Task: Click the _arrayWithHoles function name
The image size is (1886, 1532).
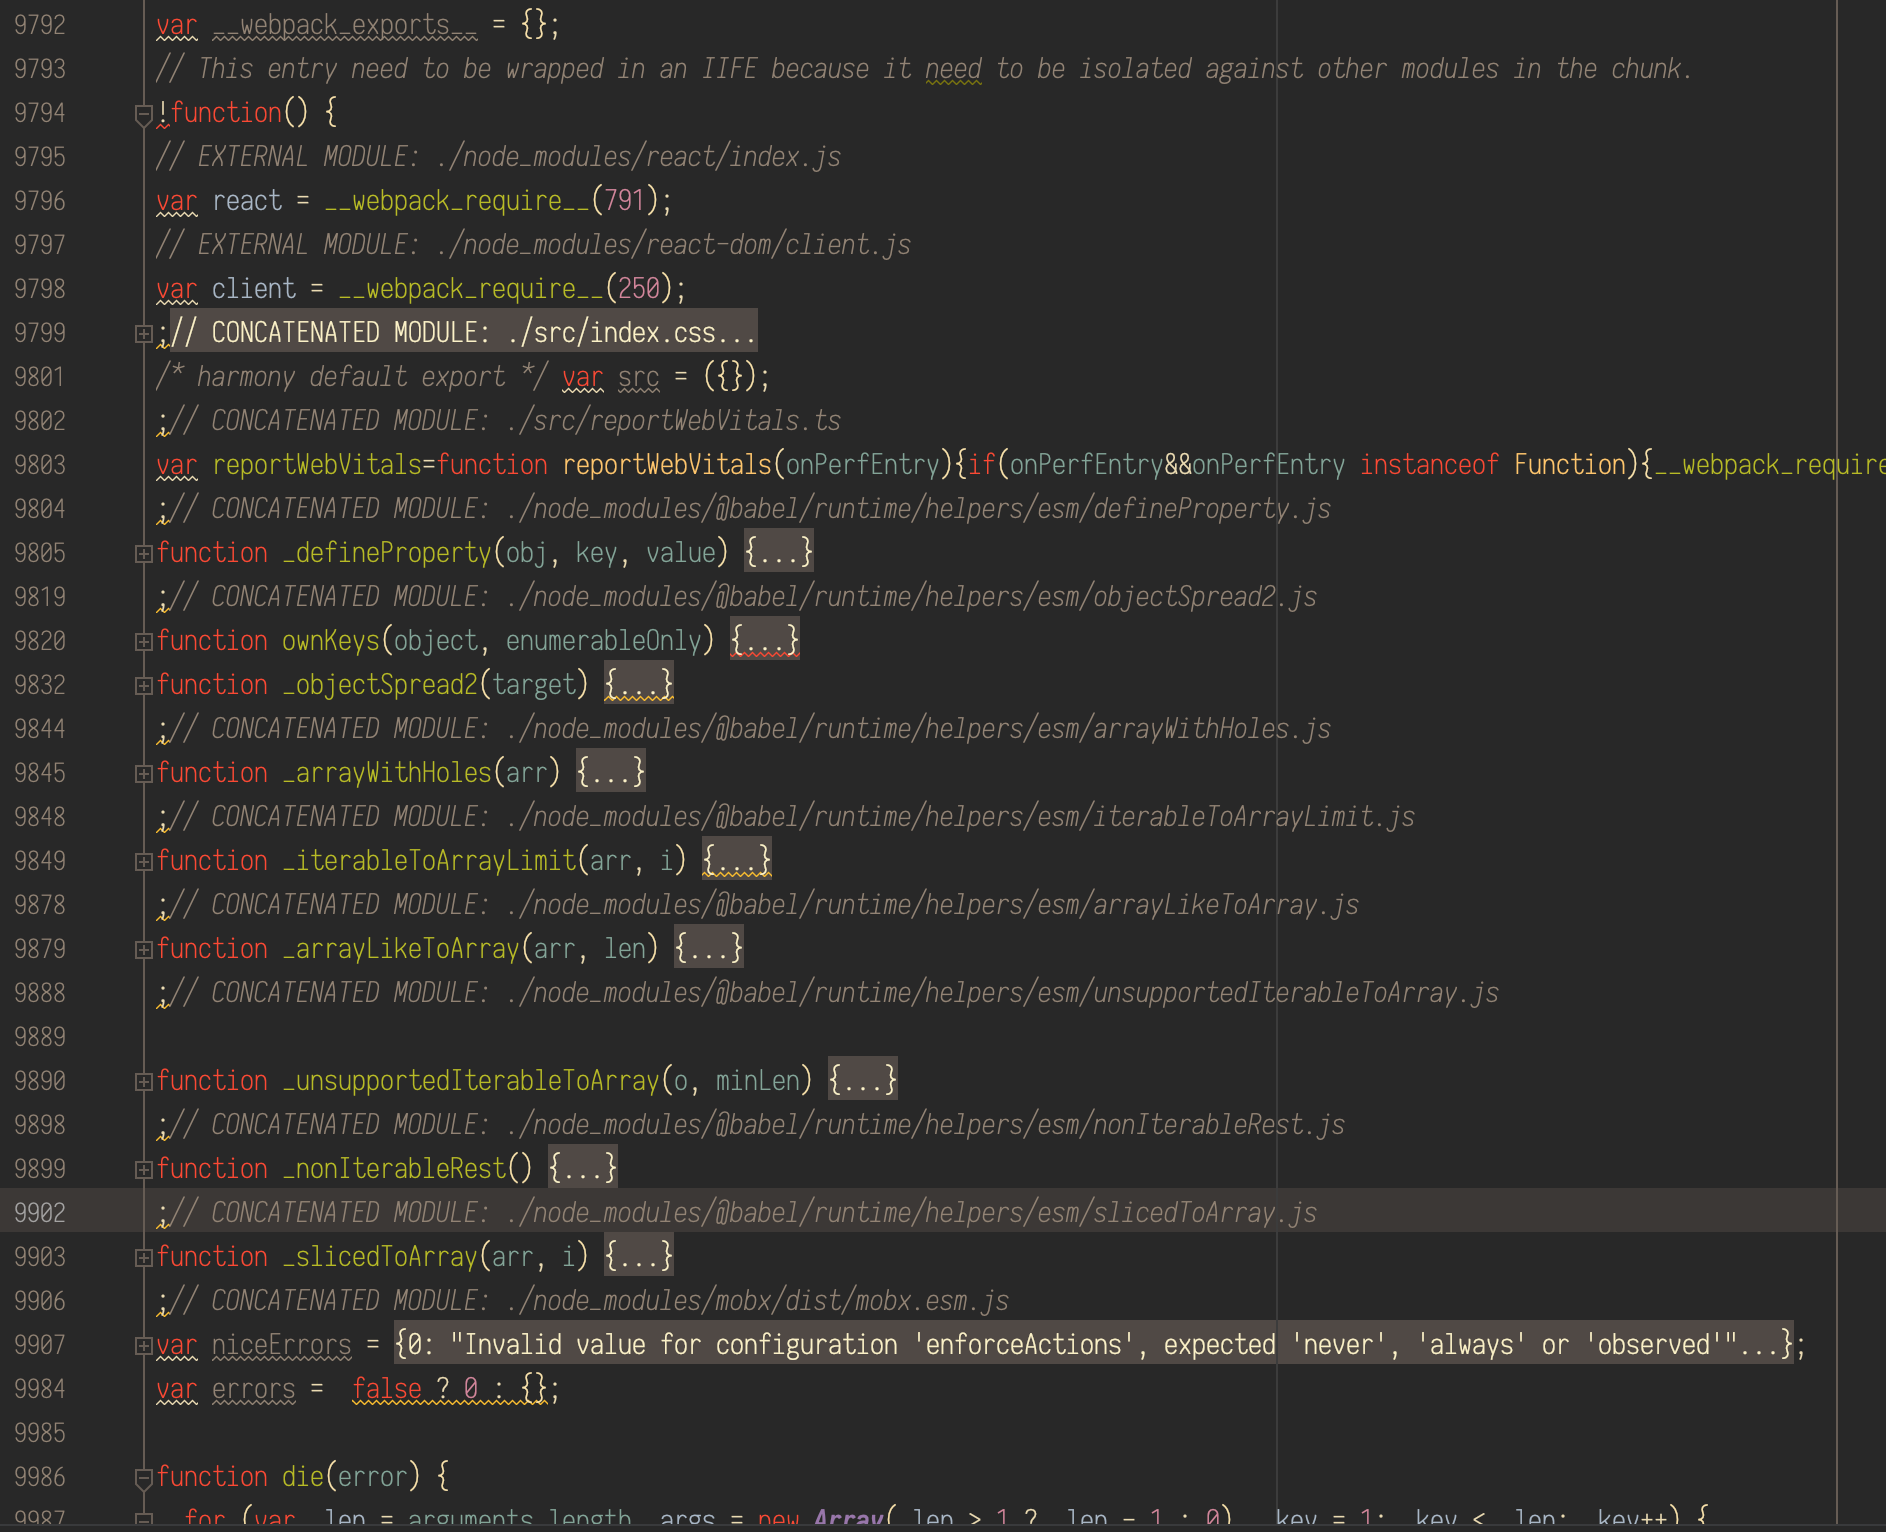Action: coord(387,773)
